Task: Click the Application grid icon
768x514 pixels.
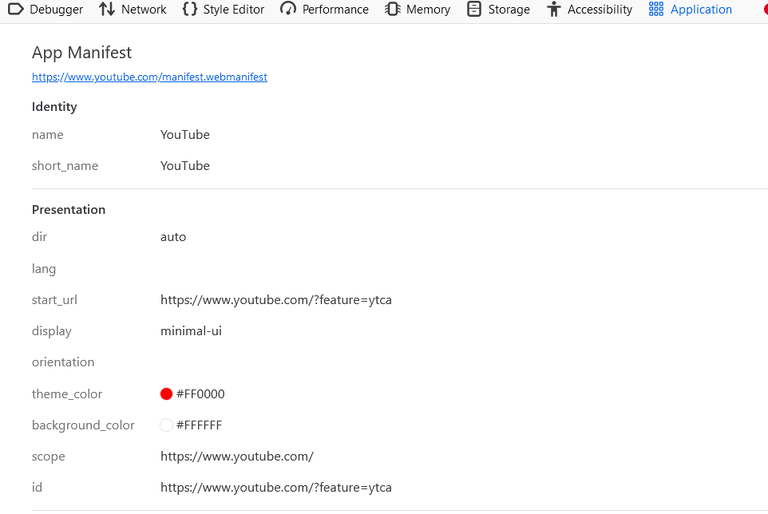Action: [656, 9]
